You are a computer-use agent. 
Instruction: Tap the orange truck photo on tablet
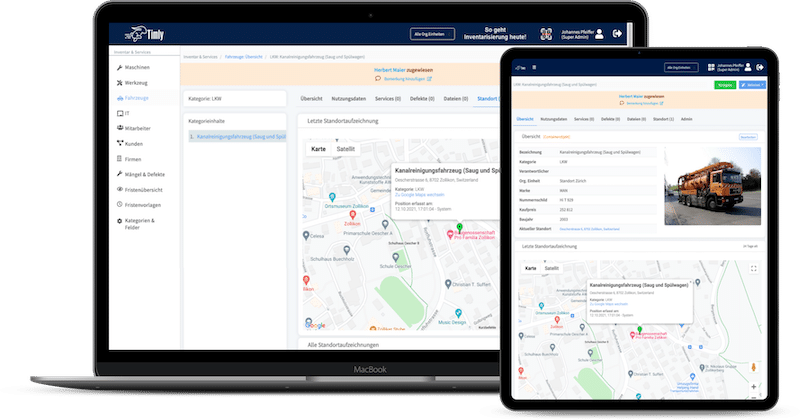tap(712, 186)
